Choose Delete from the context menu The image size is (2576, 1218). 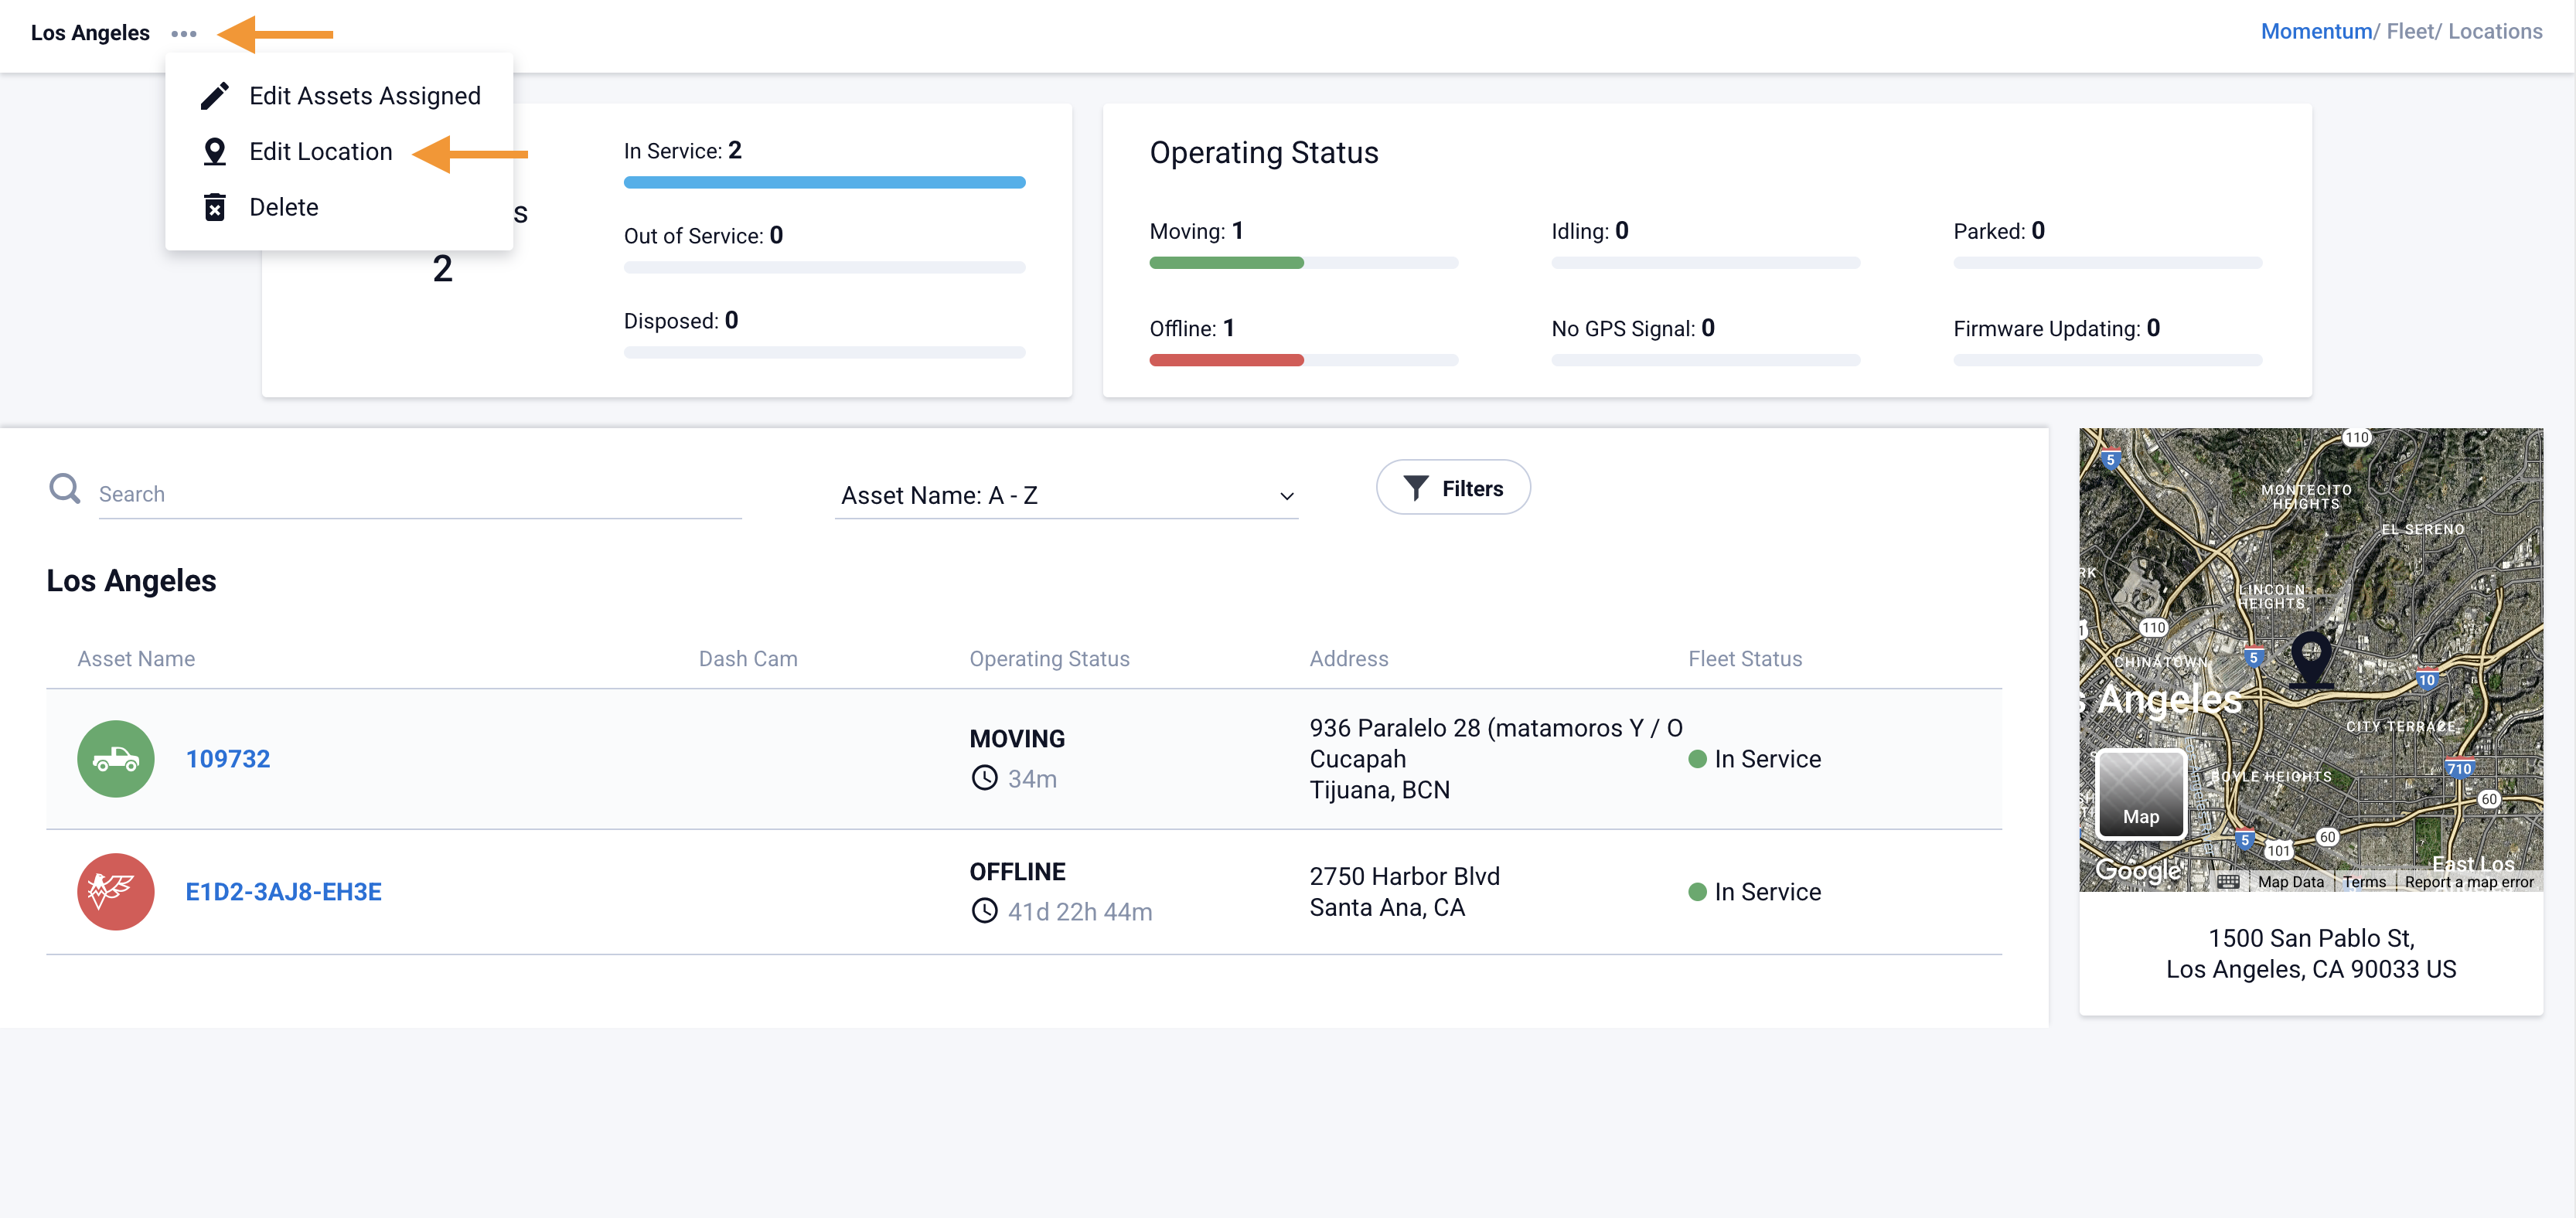click(284, 207)
